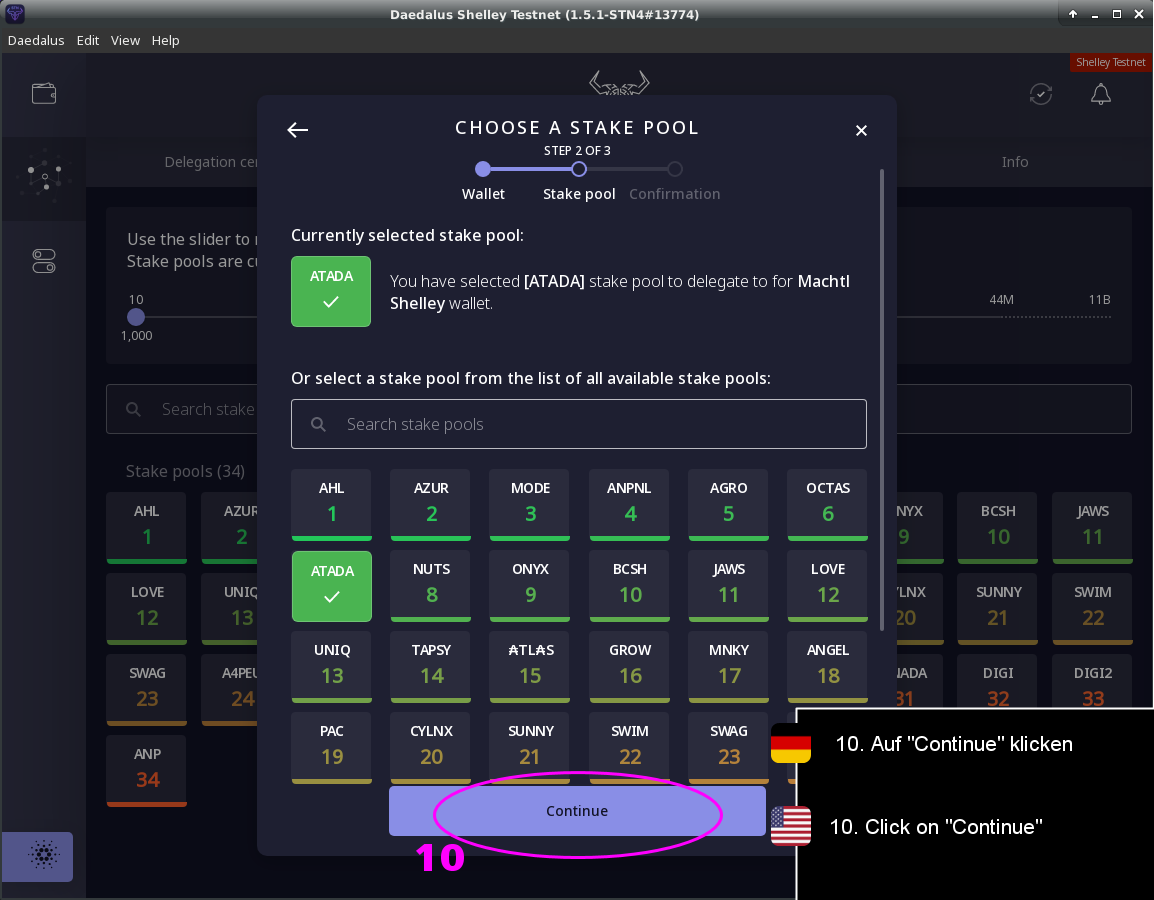Image resolution: width=1154 pixels, height=900 pixels.
Task: Select the PAC pool ranked 19
Action: [332, 748]
